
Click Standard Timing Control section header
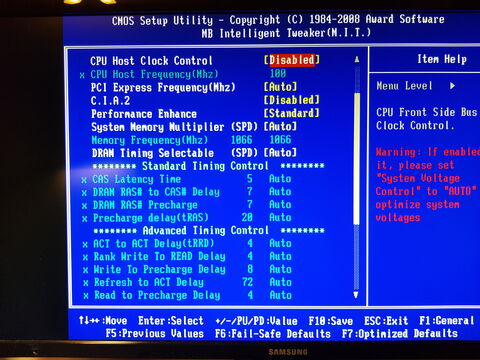(205, 166)
